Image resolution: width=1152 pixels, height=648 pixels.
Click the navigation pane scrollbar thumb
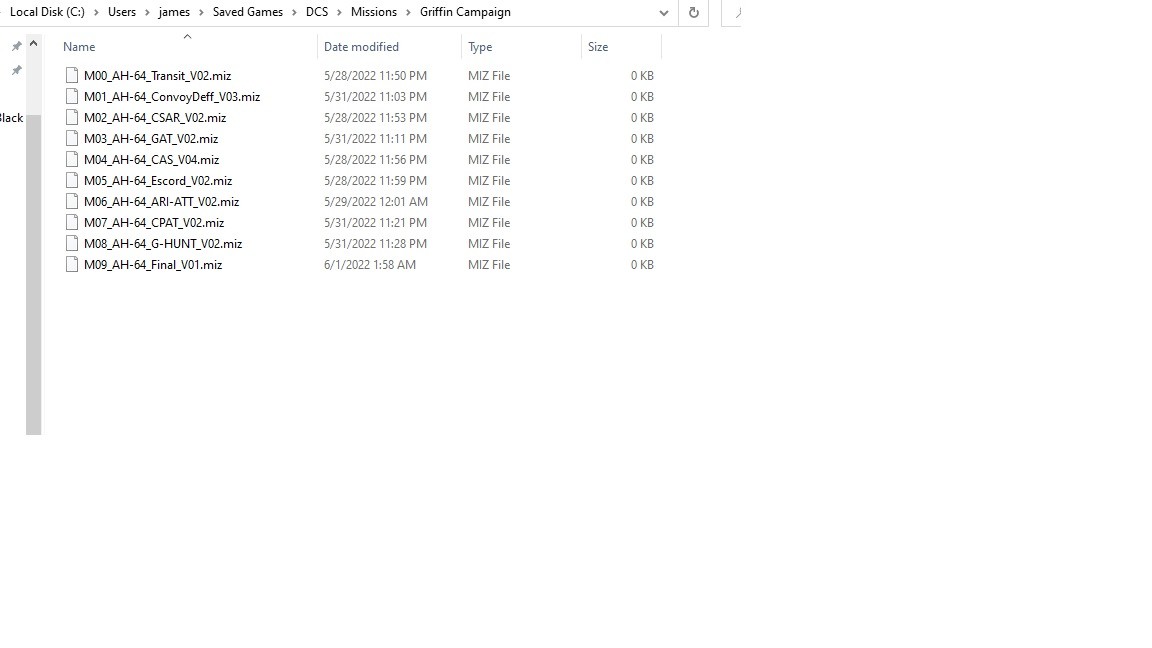tap(33, 274)
